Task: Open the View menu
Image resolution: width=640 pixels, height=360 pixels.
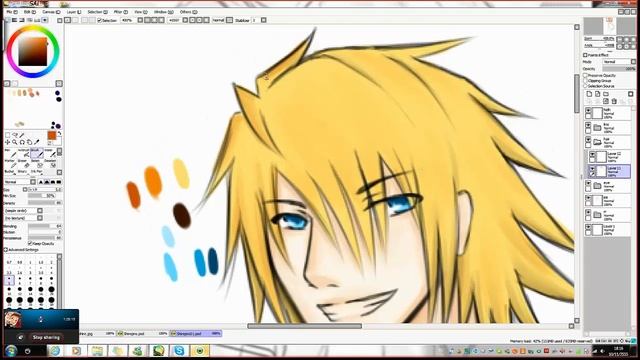Action: (x=141, y=12)
